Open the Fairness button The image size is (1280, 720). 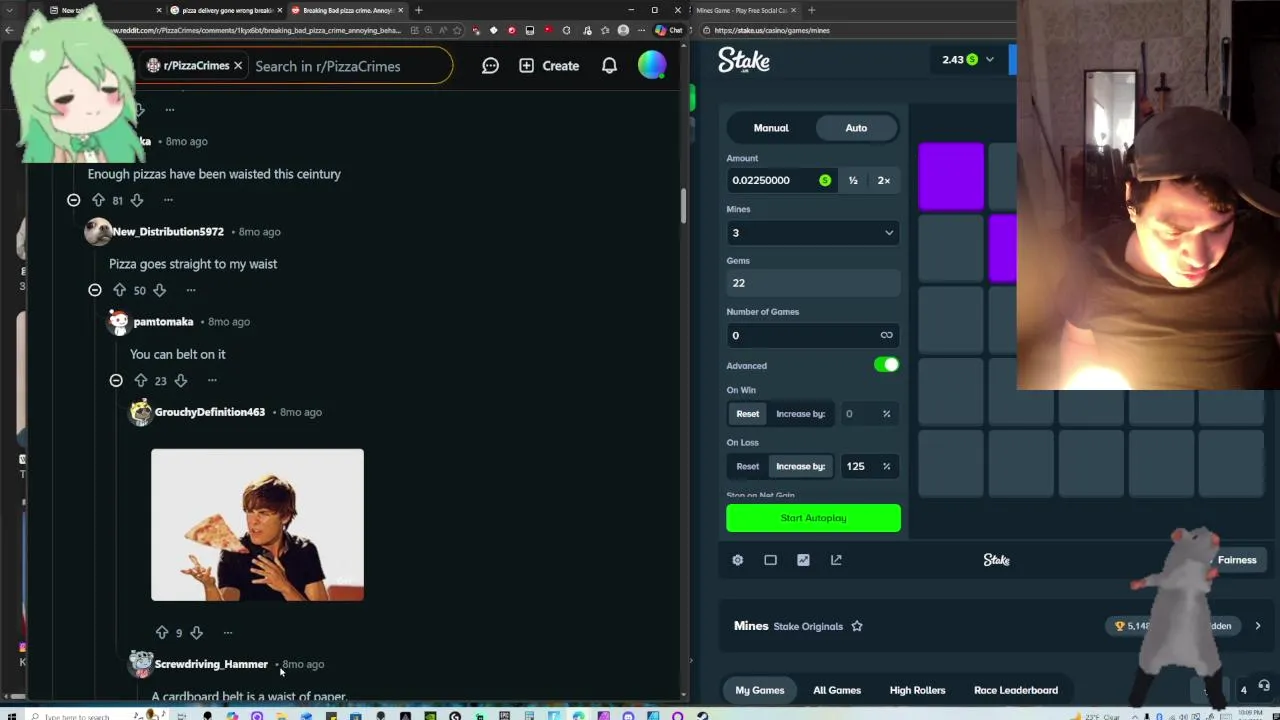tap(1237, 560)
